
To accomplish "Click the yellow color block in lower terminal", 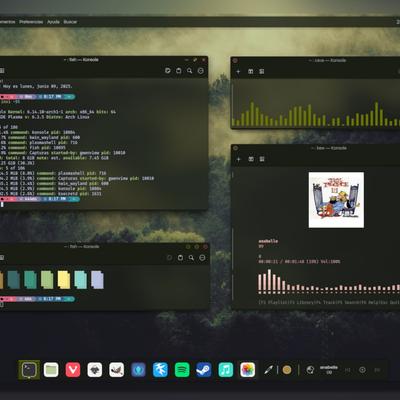I will tap(64, 280).
